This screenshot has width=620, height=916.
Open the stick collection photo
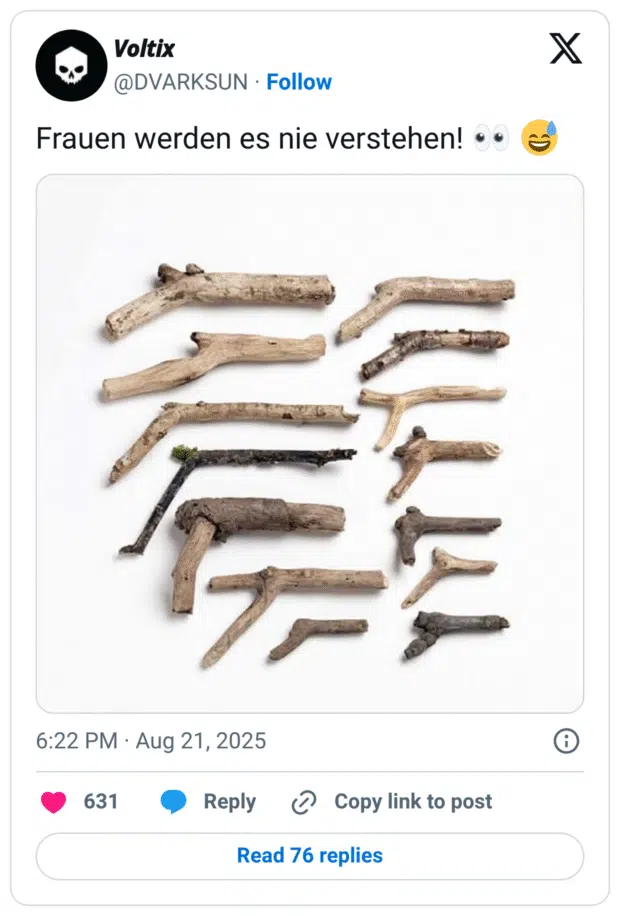pos(310,443)
